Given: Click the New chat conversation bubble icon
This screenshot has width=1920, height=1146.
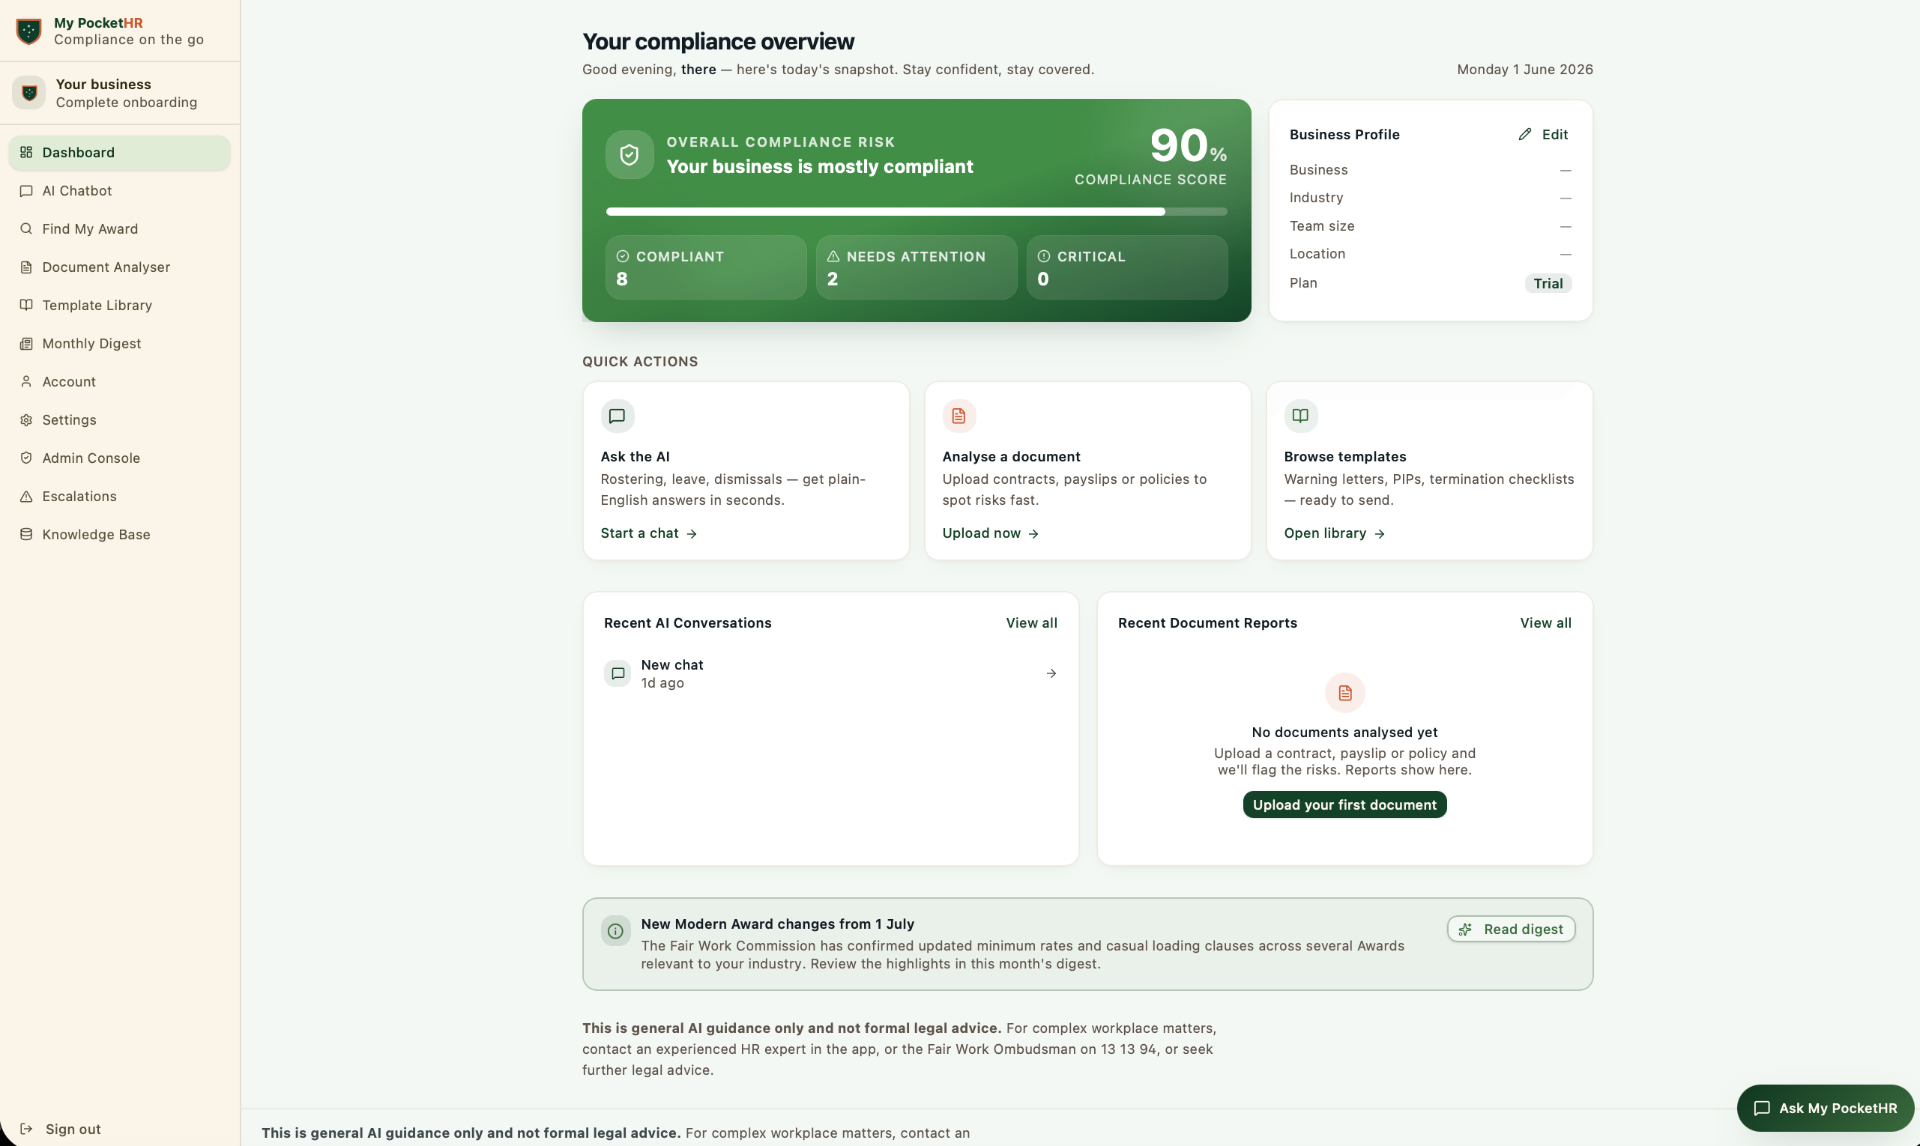Looking at the screenshot, I should 618,674.
